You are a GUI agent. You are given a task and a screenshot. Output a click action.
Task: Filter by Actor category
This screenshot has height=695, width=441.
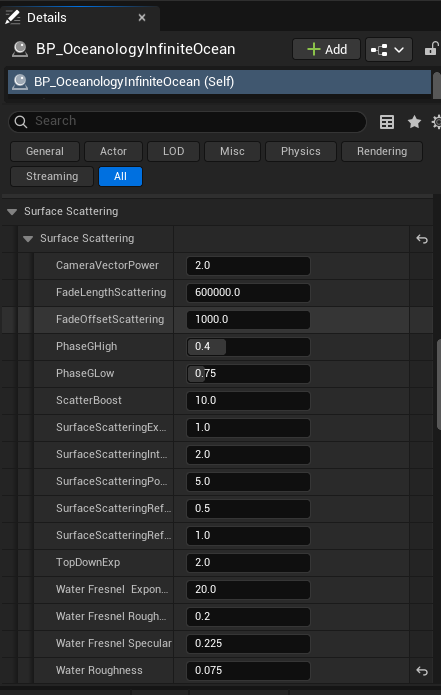click(x=113, y=151)
